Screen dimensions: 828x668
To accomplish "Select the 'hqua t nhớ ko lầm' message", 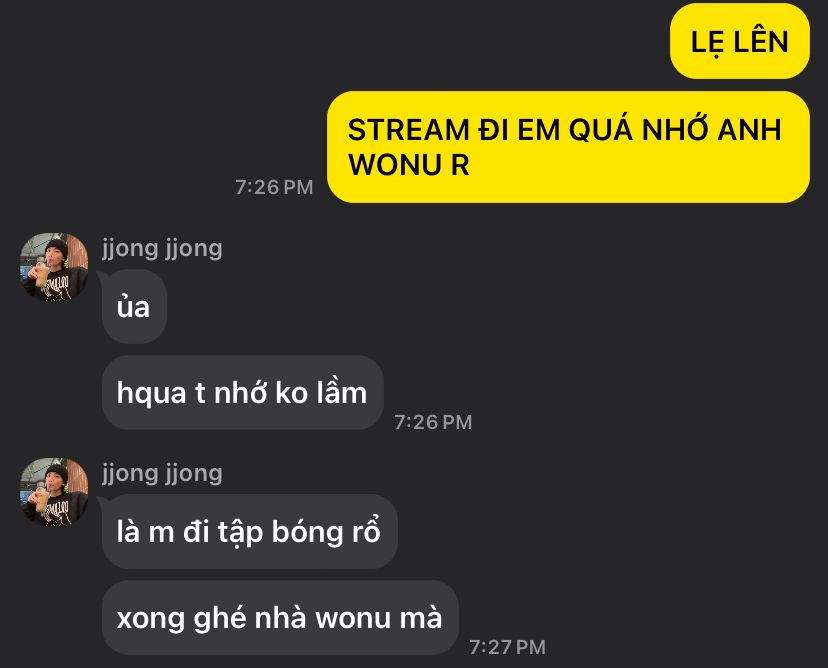I will click(x=242, y=392).
